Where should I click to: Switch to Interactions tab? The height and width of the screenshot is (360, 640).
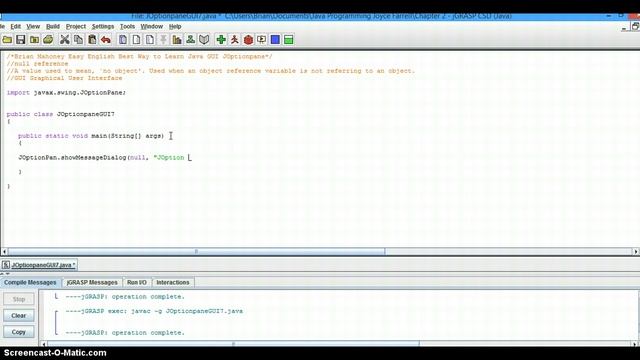[x=173, y=282]
